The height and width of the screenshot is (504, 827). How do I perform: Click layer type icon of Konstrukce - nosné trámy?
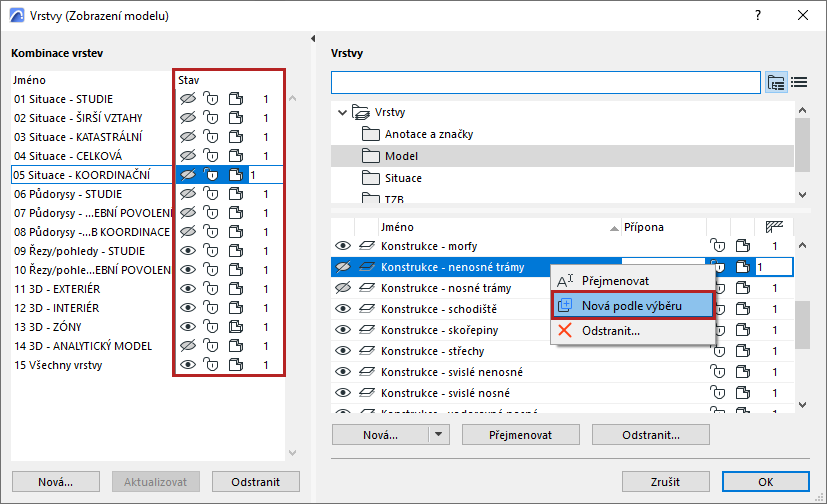(367, 288)
